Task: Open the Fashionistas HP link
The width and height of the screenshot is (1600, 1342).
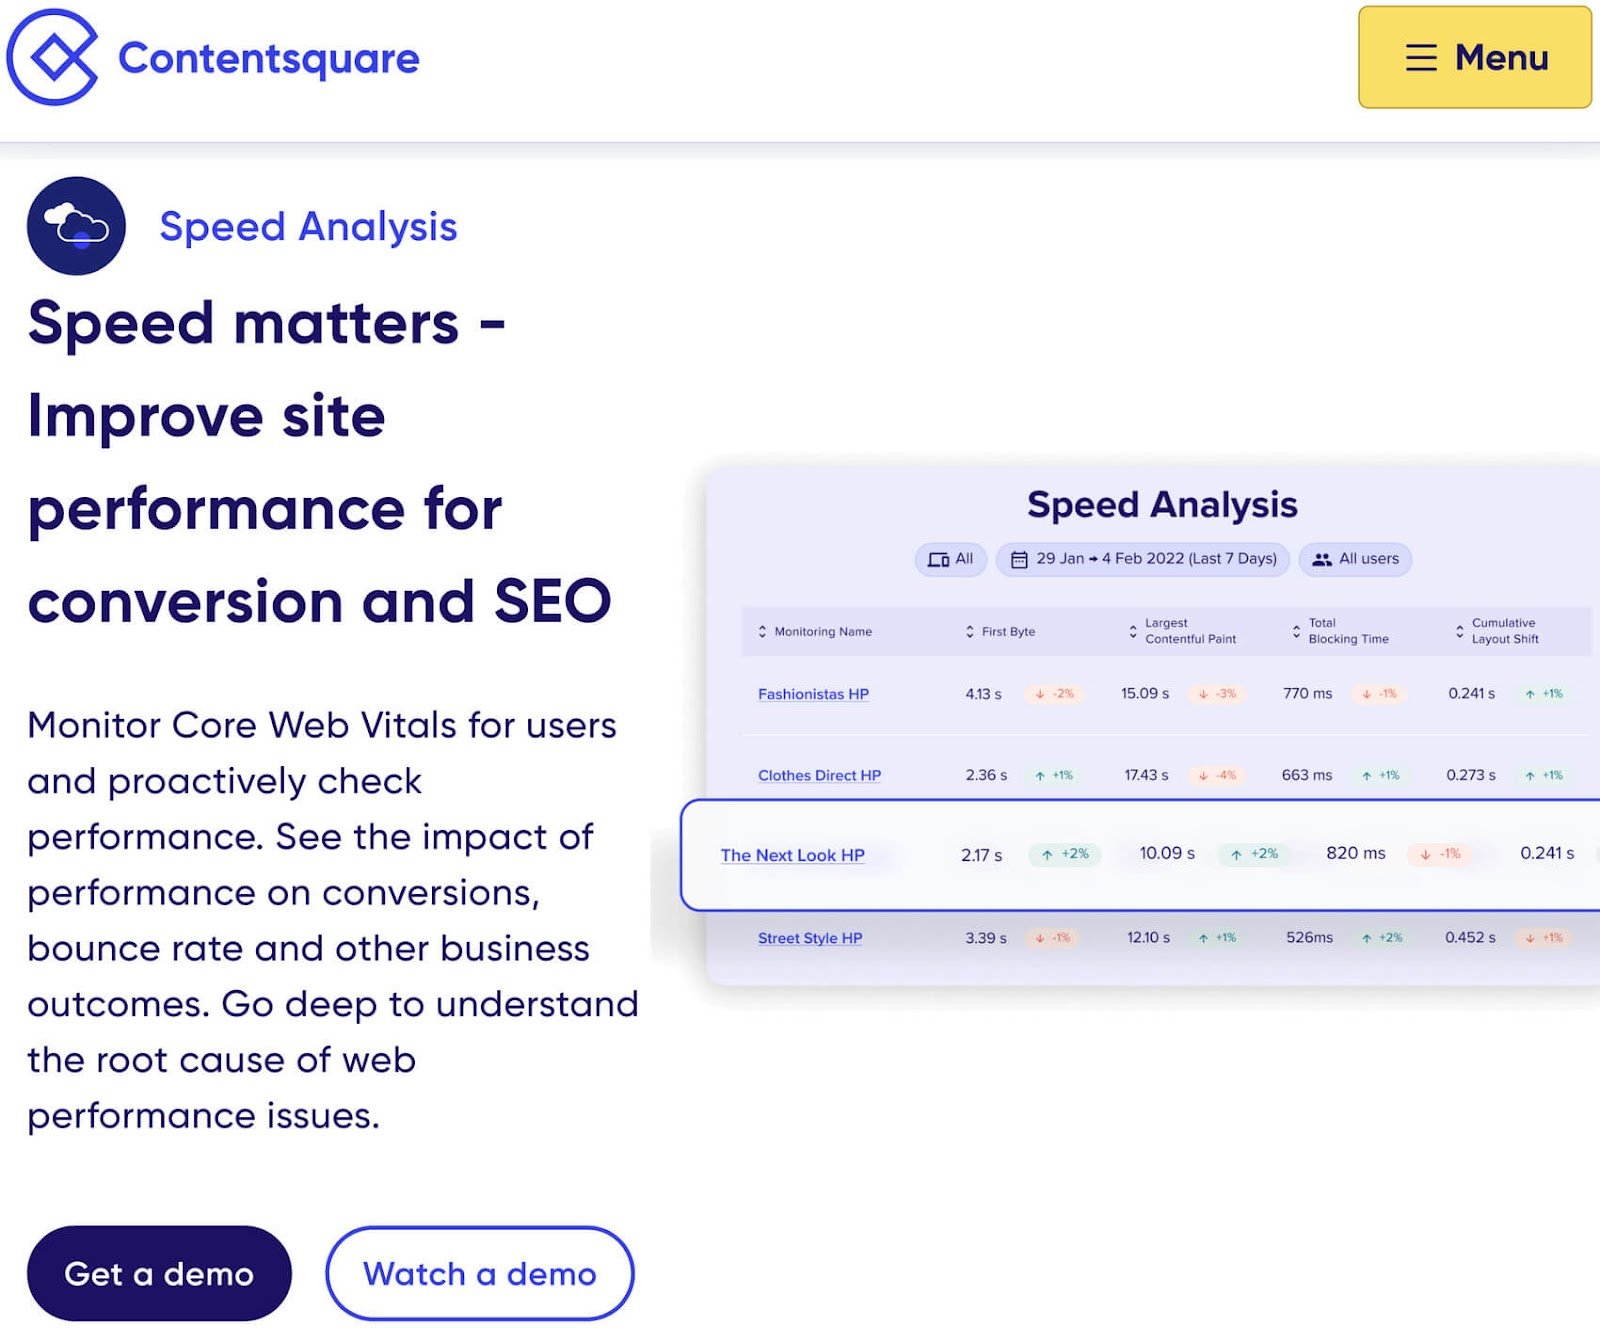Action: coord(813,693)
